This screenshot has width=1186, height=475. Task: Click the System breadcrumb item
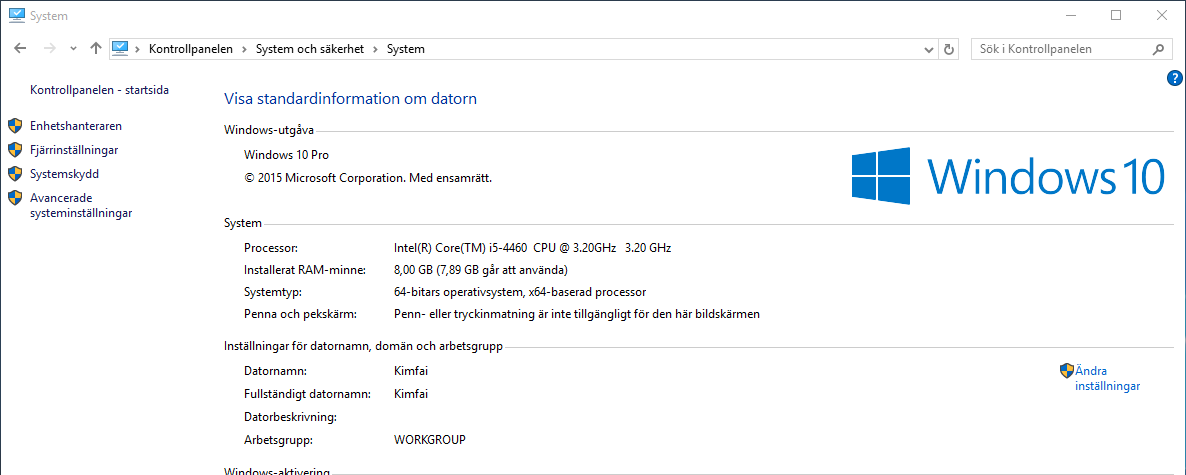(406, 49)
